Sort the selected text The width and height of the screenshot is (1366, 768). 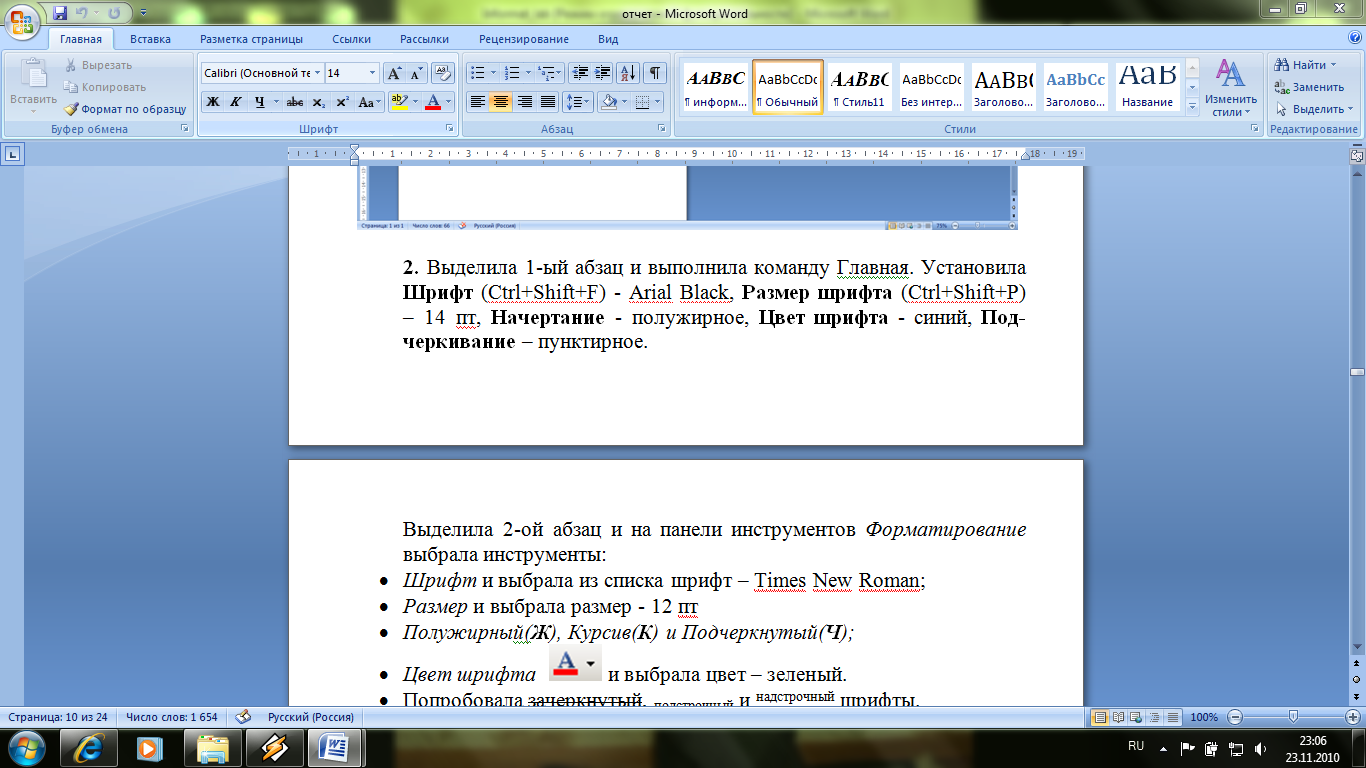[x=628, y=73]
